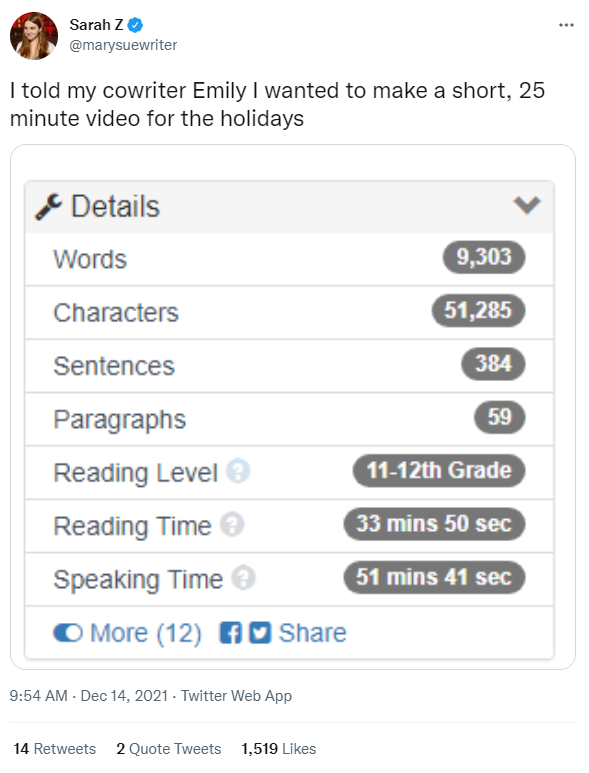This screenshot has height=773, width=589.
Task: Click the Reading Level help icon
Action: pos(238,471)
